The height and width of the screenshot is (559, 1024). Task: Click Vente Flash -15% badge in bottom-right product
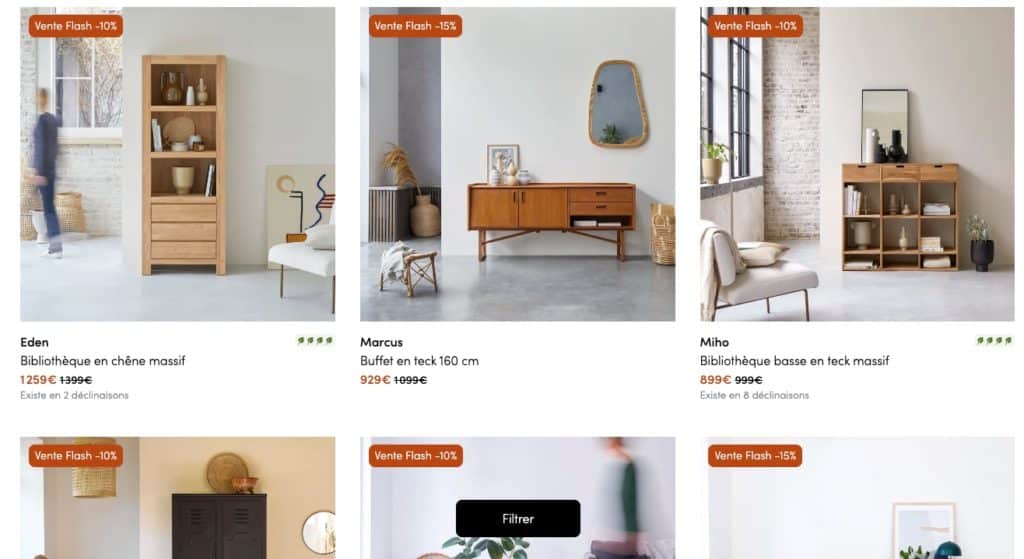pyautogui.click(x=755, y=456)
